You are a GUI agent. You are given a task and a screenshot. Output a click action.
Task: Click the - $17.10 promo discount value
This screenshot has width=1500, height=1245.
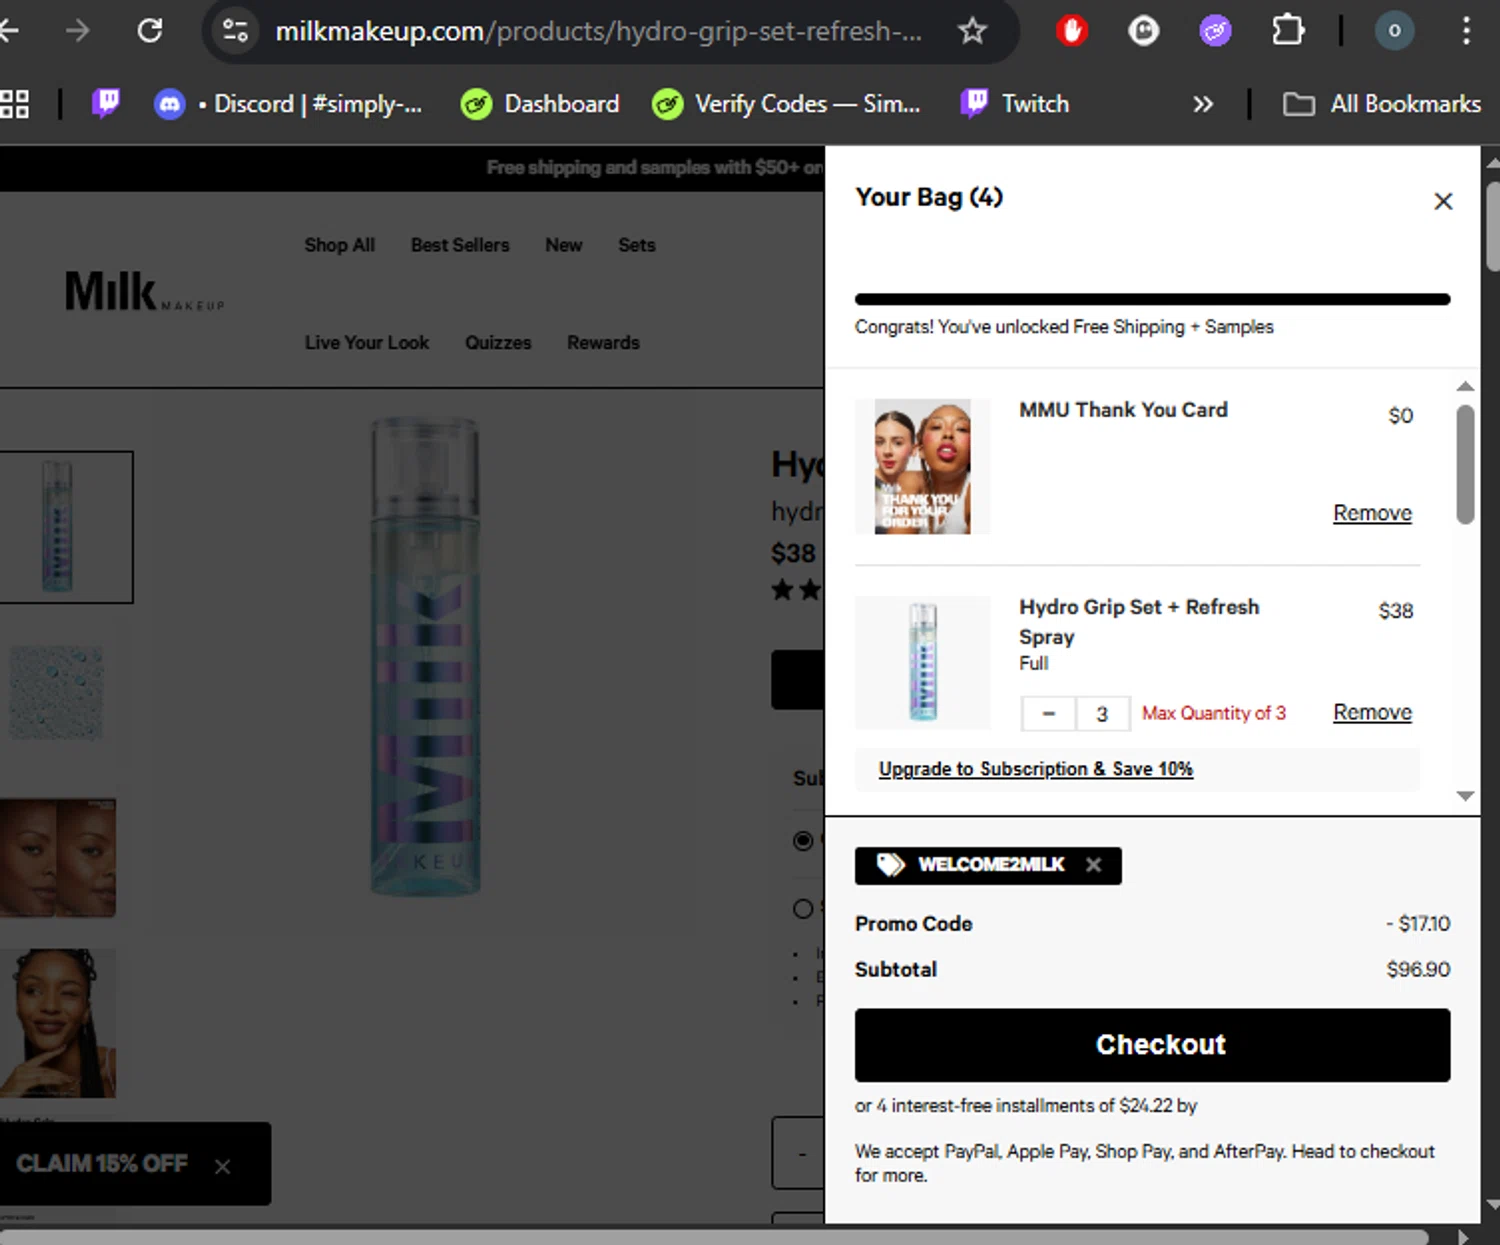tap(1418, 923)
